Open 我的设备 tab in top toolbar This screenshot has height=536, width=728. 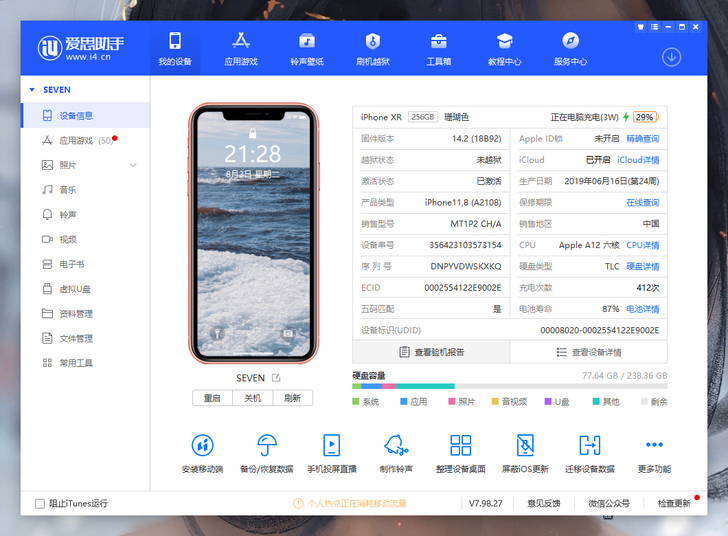point(175,49)
